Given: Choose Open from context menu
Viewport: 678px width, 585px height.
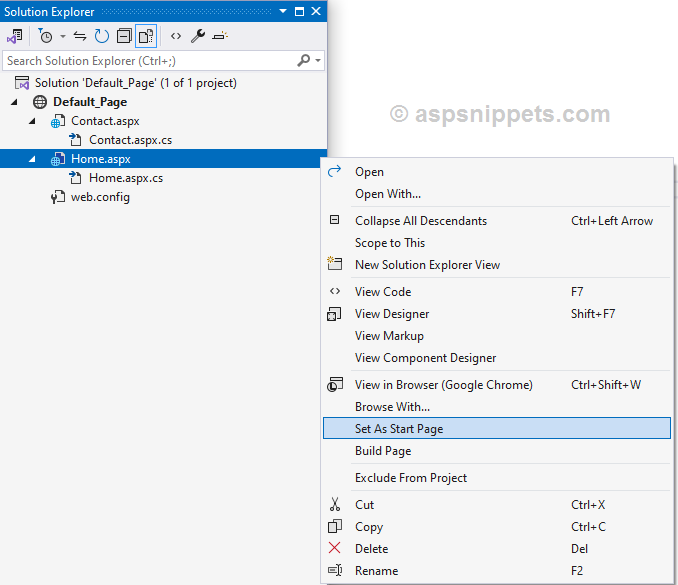Looking at the screenshot, I should coord(497,172).
